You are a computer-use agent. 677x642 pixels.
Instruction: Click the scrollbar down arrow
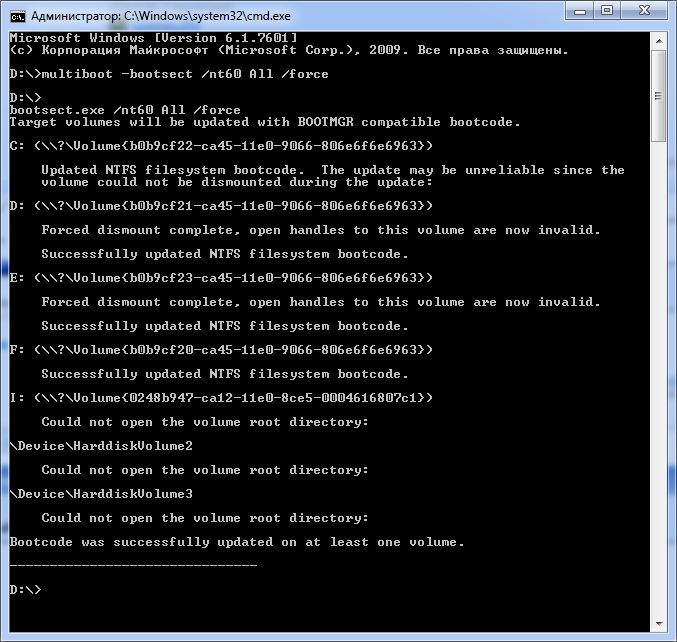(659, 623)
